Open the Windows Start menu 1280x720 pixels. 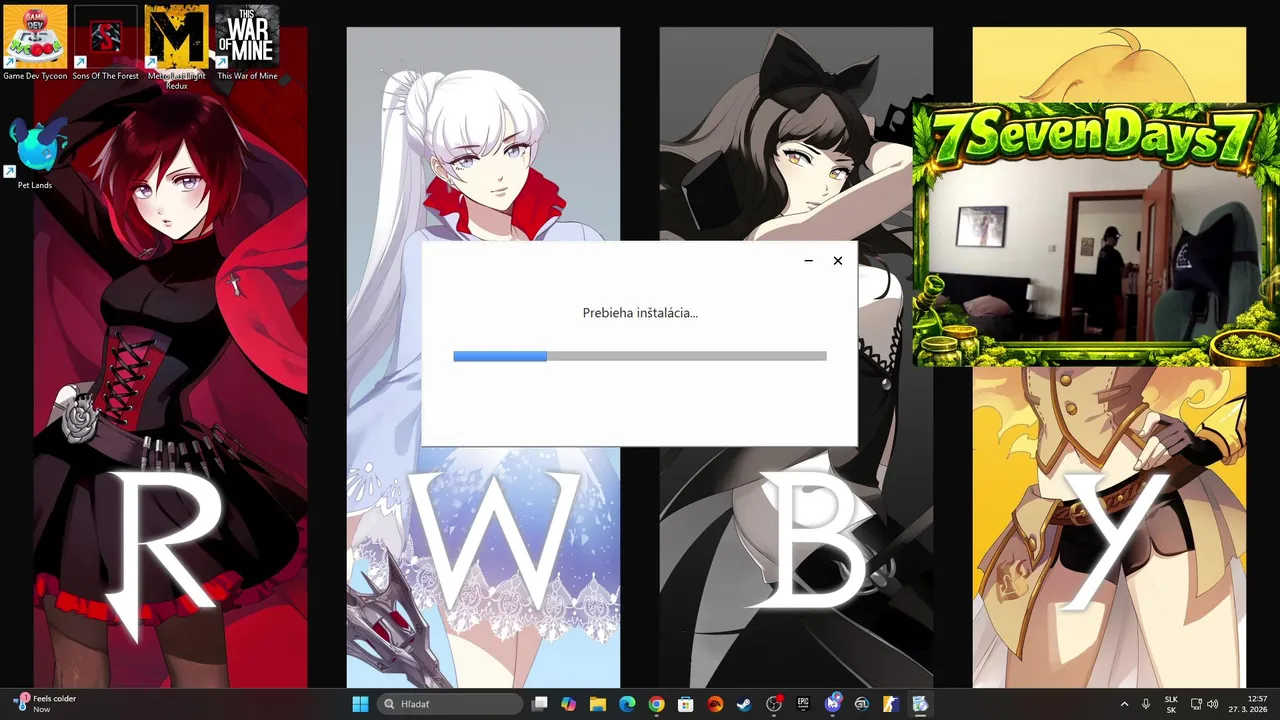point(360,704)
